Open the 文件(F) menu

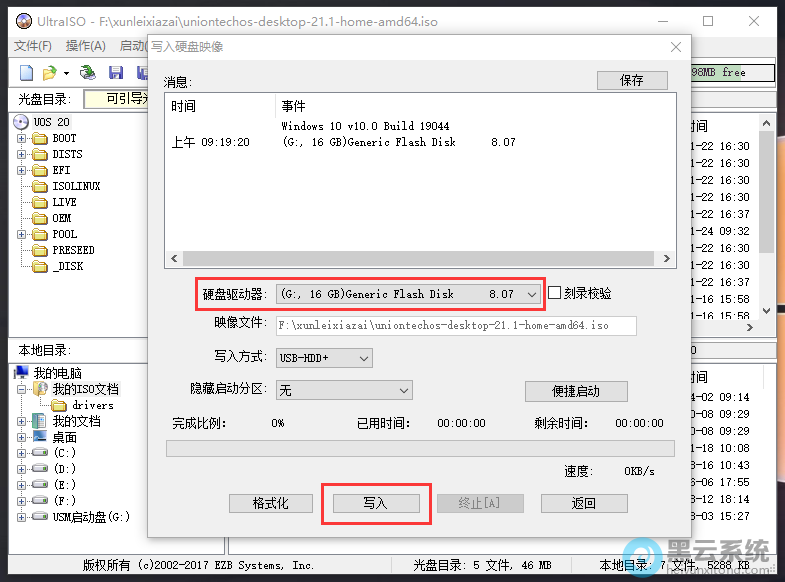tap(32, 46)
